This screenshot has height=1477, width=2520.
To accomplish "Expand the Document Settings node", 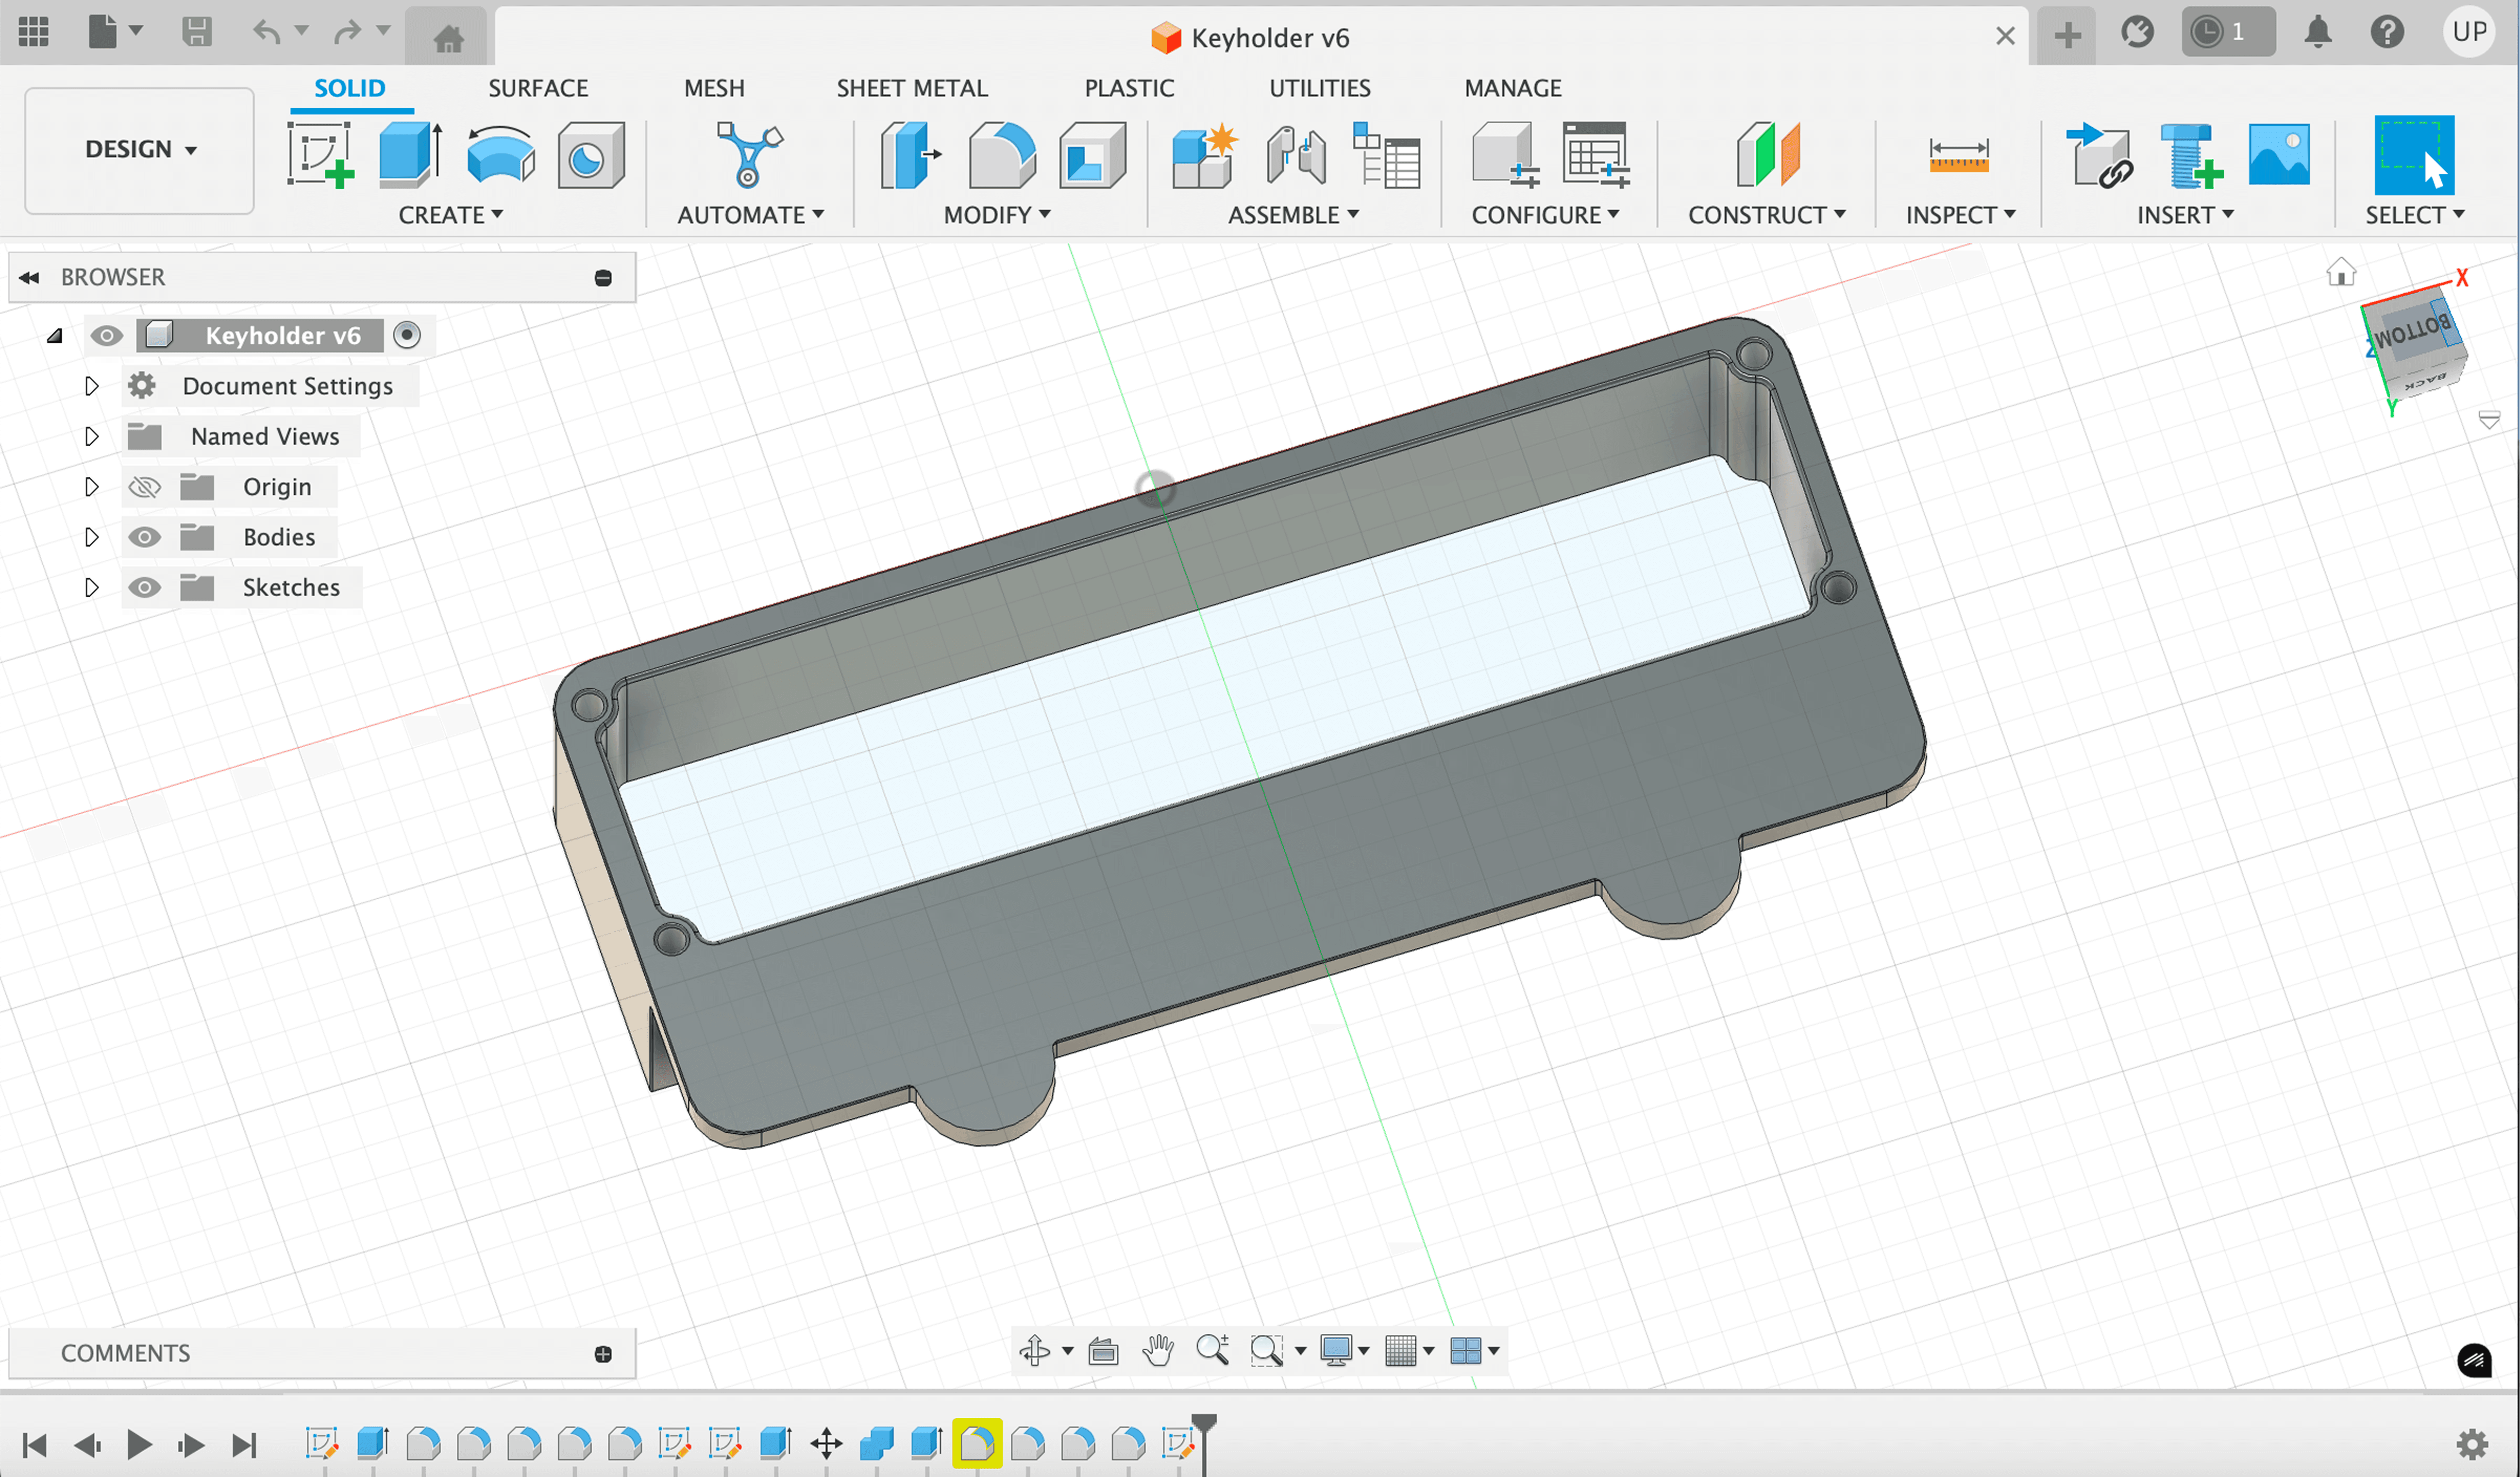I will [x=91, y=386].
